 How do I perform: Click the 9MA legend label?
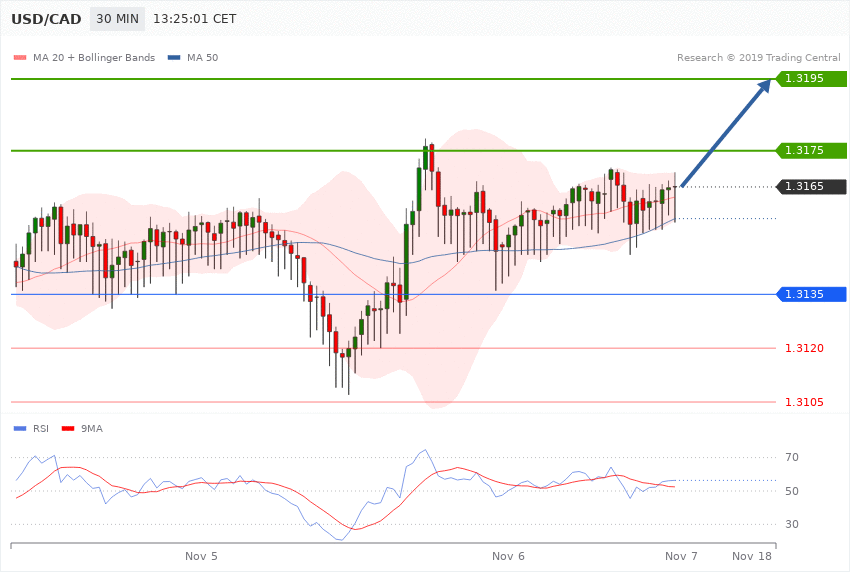[92, 429]
